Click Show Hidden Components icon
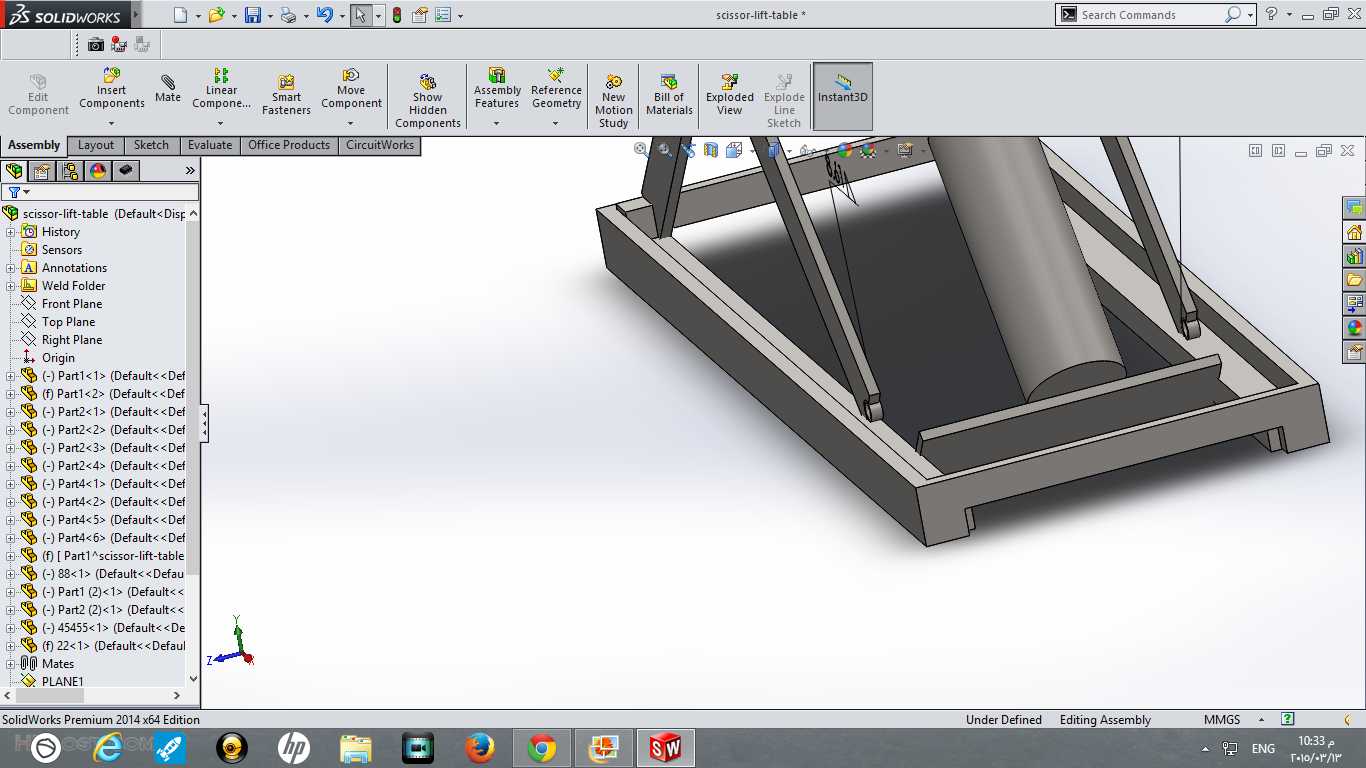1366x768 pixels. [x=428, y=82]
